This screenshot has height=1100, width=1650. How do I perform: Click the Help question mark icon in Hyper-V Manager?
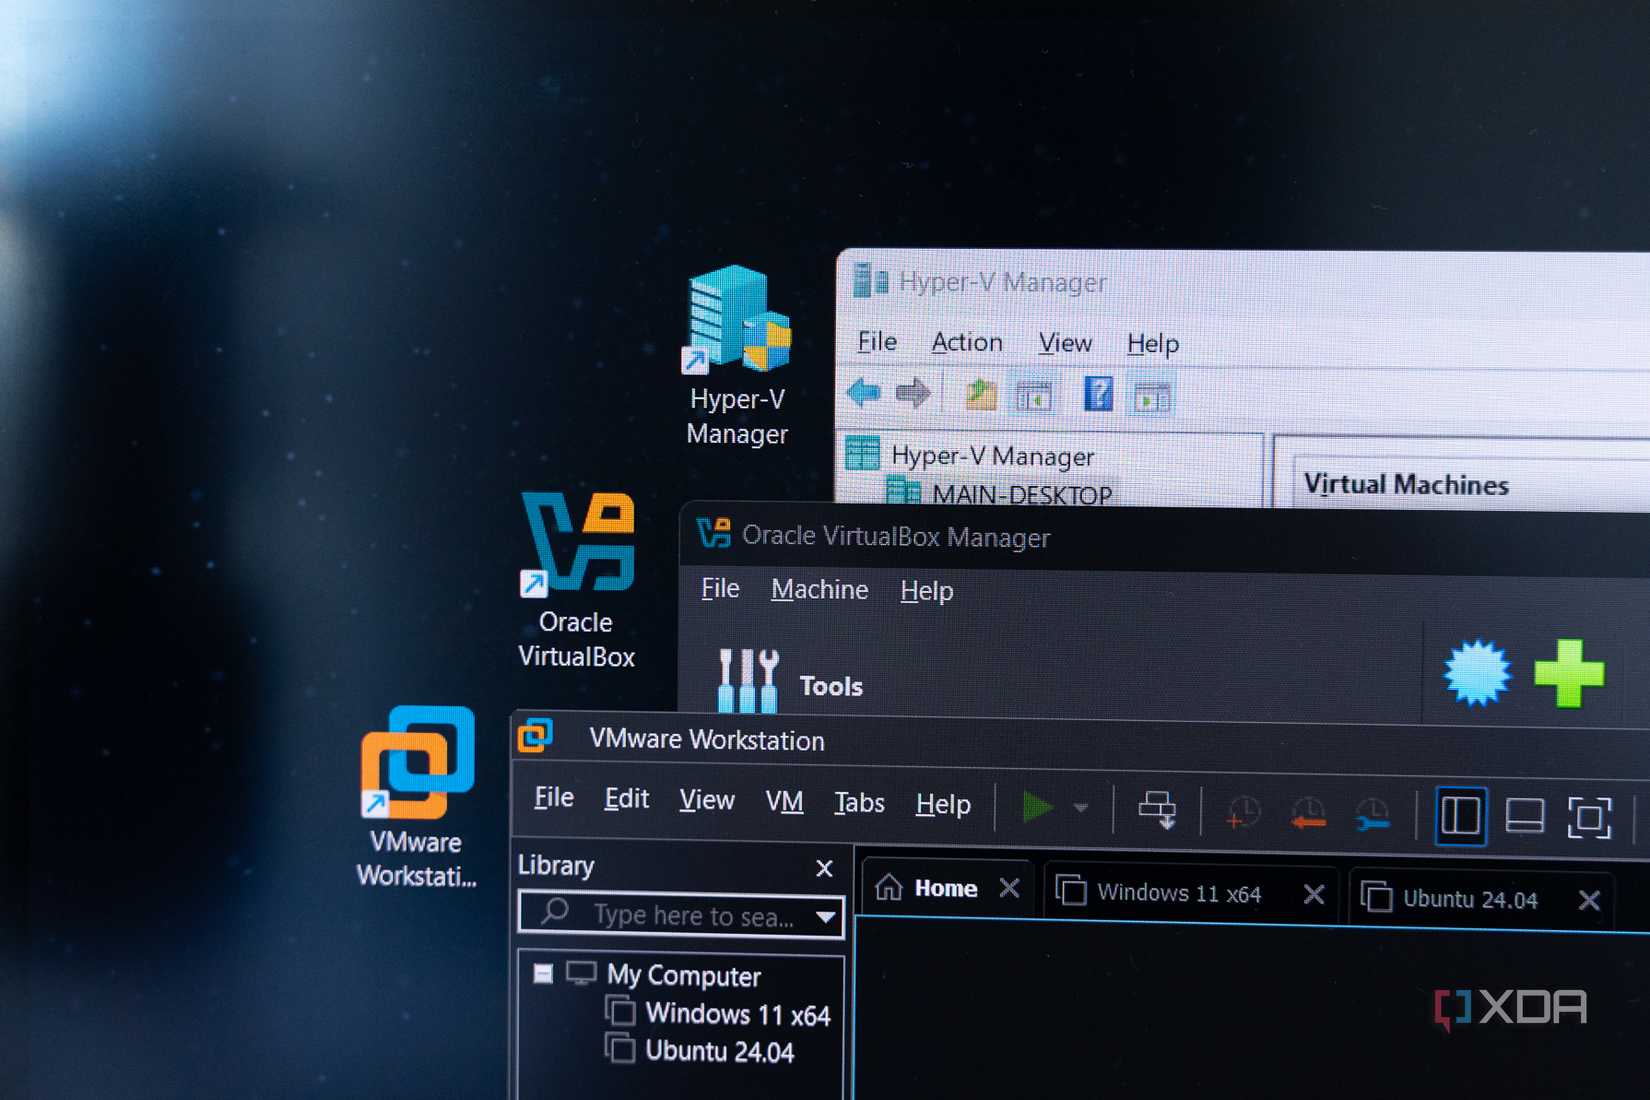(x=1099, y=393)
